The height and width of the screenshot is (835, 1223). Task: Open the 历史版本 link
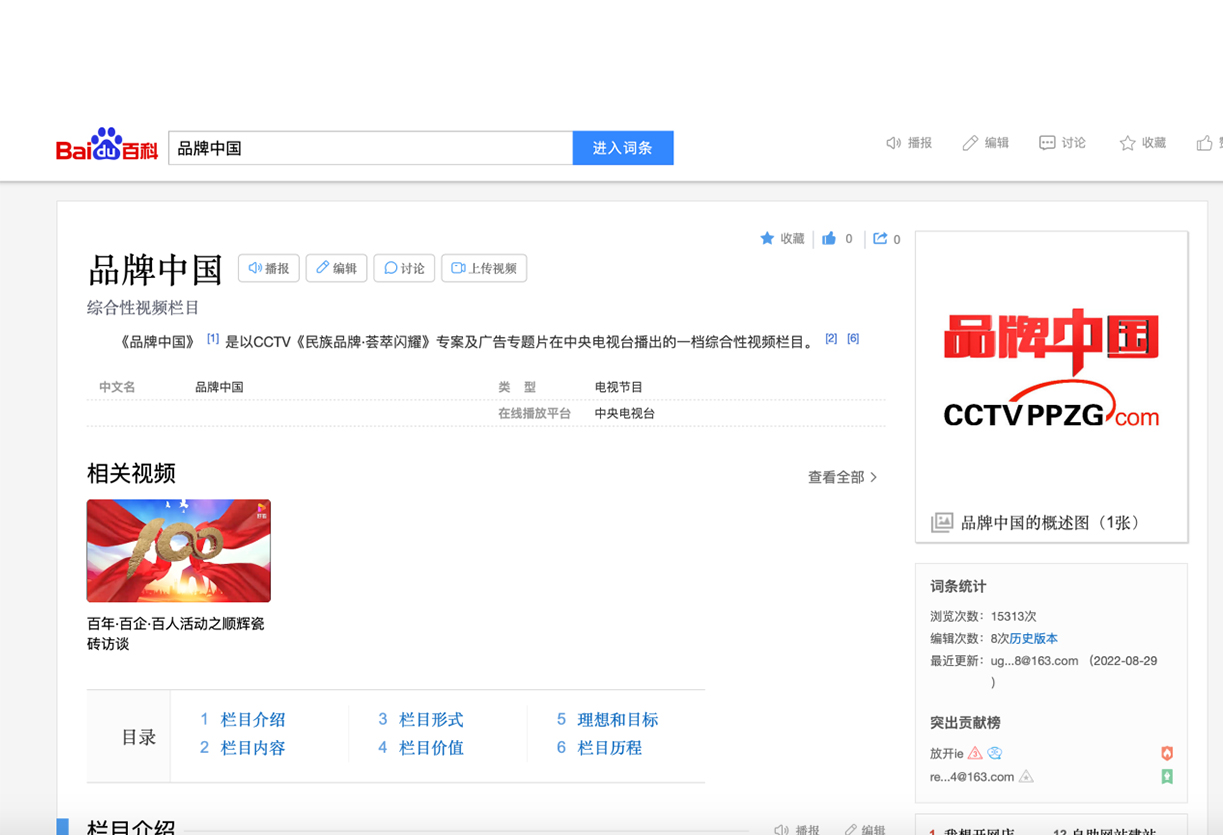pos(1033,638)
